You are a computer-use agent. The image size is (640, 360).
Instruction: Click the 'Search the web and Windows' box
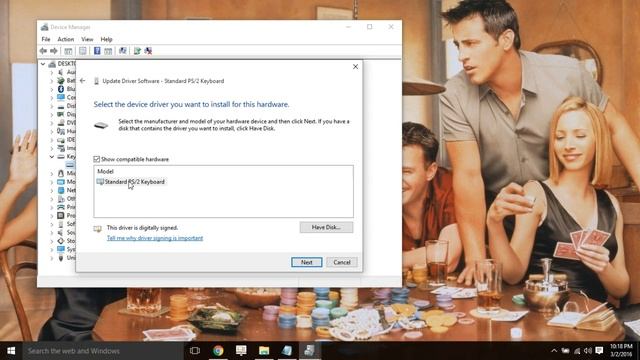102,351
